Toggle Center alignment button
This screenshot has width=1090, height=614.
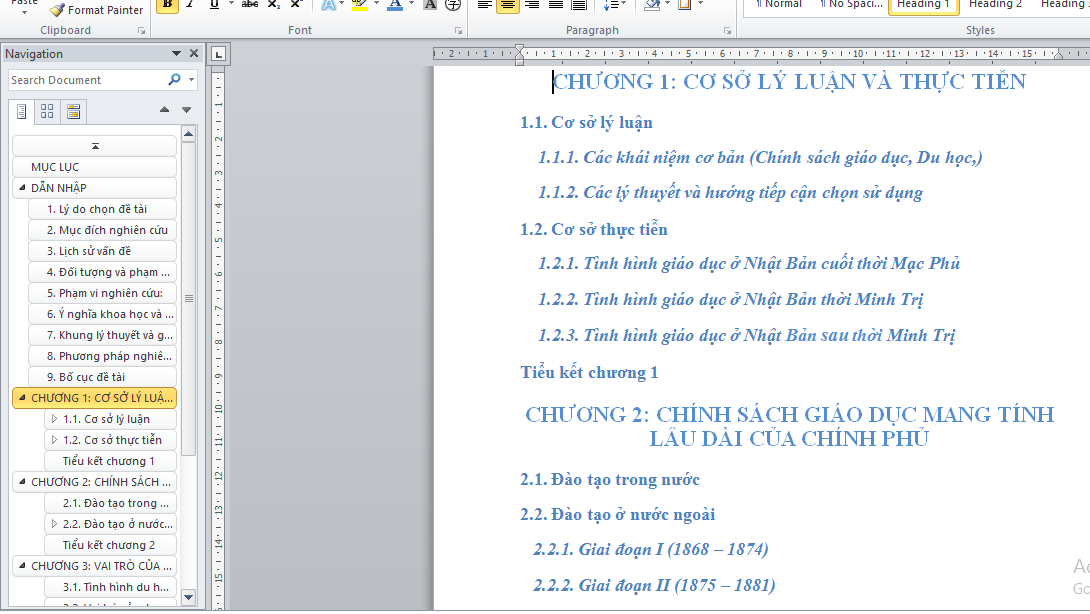[508, 4]
